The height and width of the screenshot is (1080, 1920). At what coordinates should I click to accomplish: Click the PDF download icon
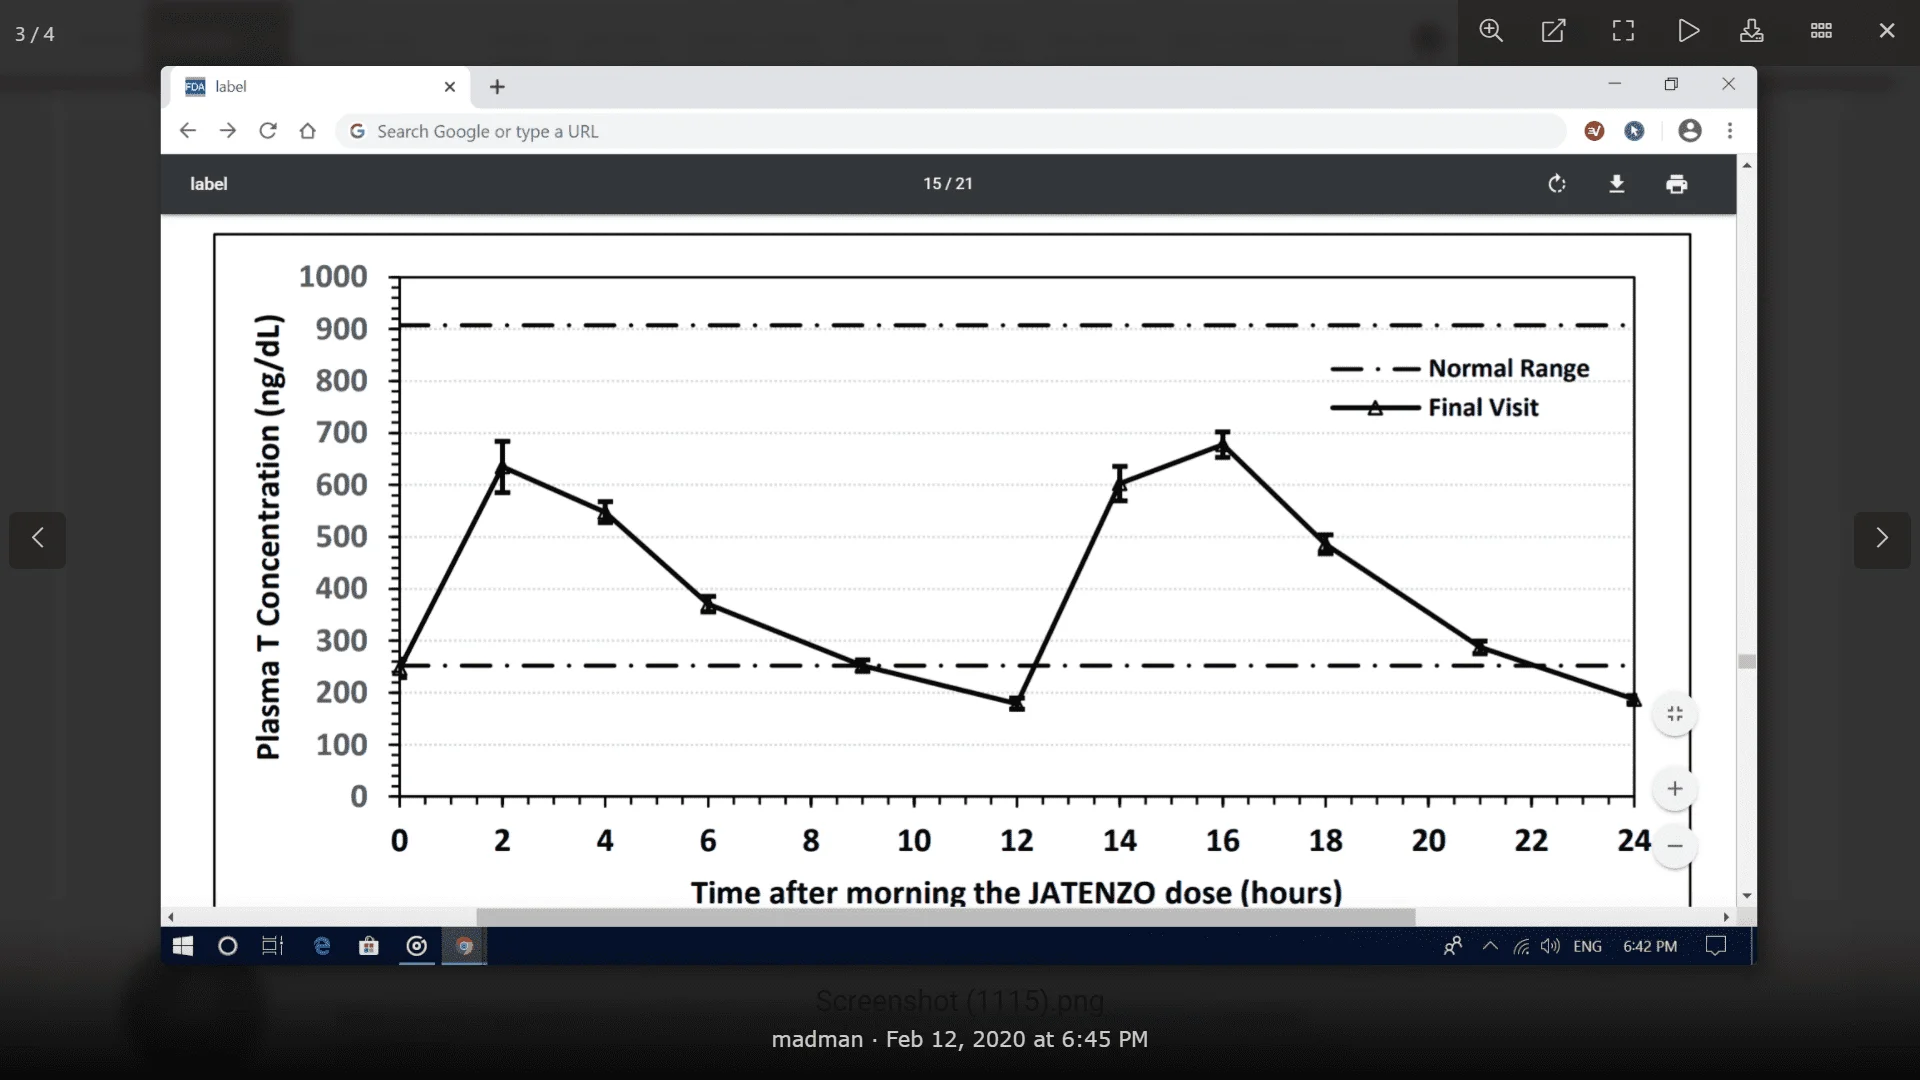(1617, 184)
